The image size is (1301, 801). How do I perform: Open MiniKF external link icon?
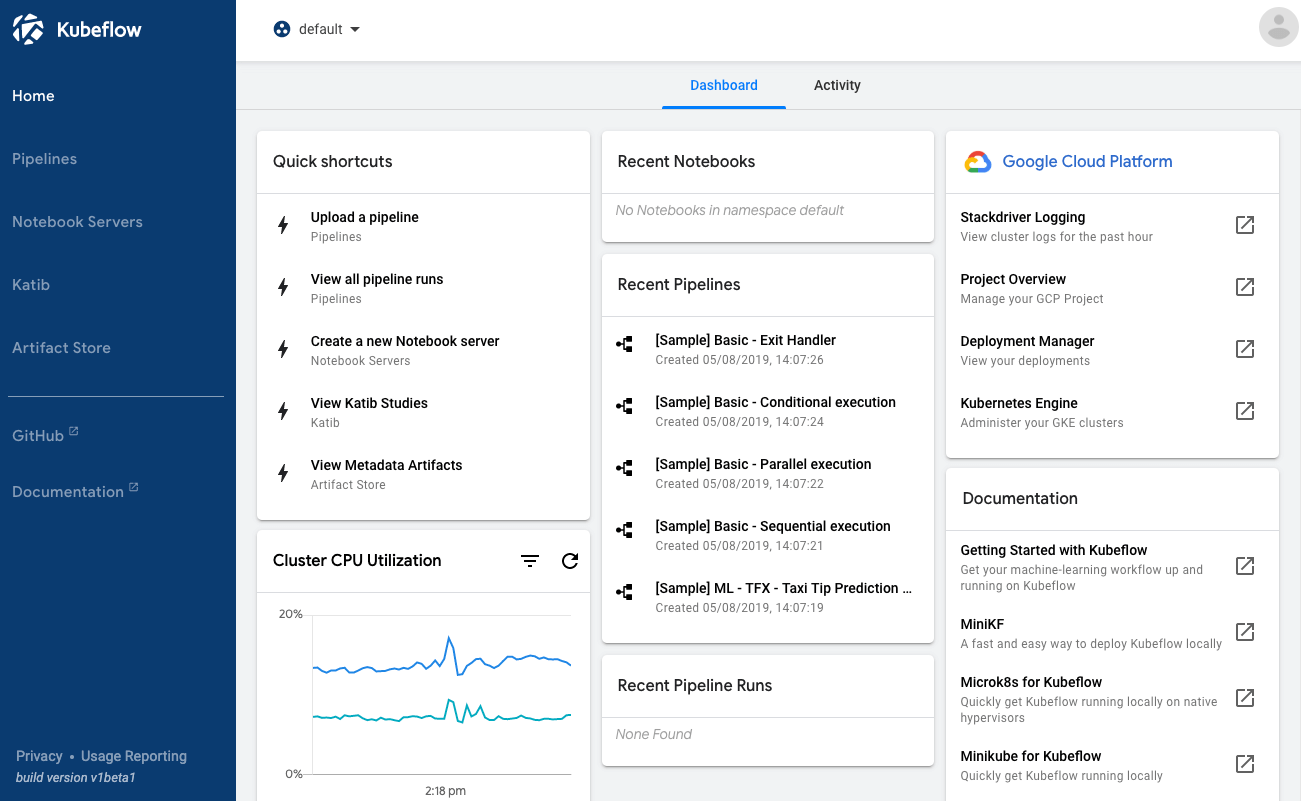pos(1245,632)
